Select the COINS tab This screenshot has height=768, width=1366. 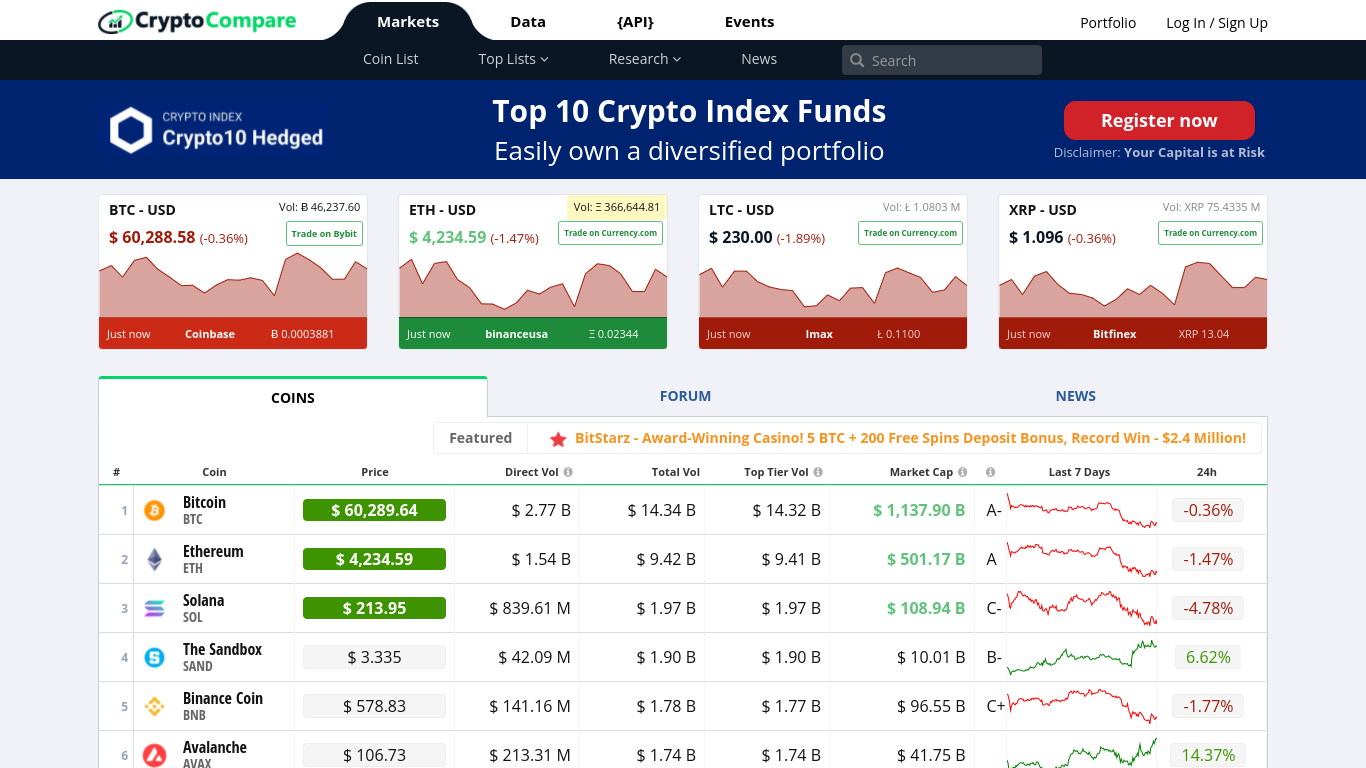[293, 397]
